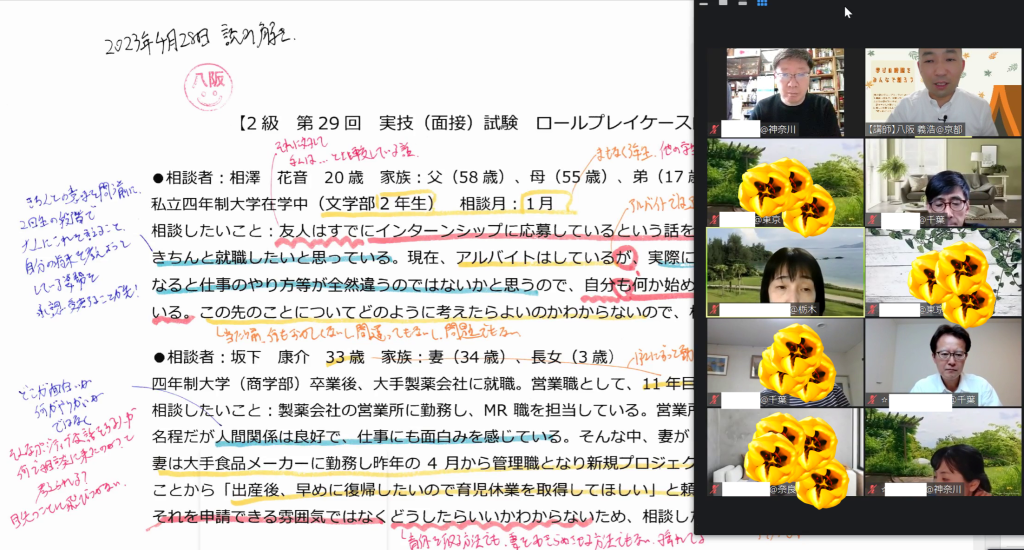
Task: Select white-shirt man with glasses video tile
Action: (x=942, y=361)
